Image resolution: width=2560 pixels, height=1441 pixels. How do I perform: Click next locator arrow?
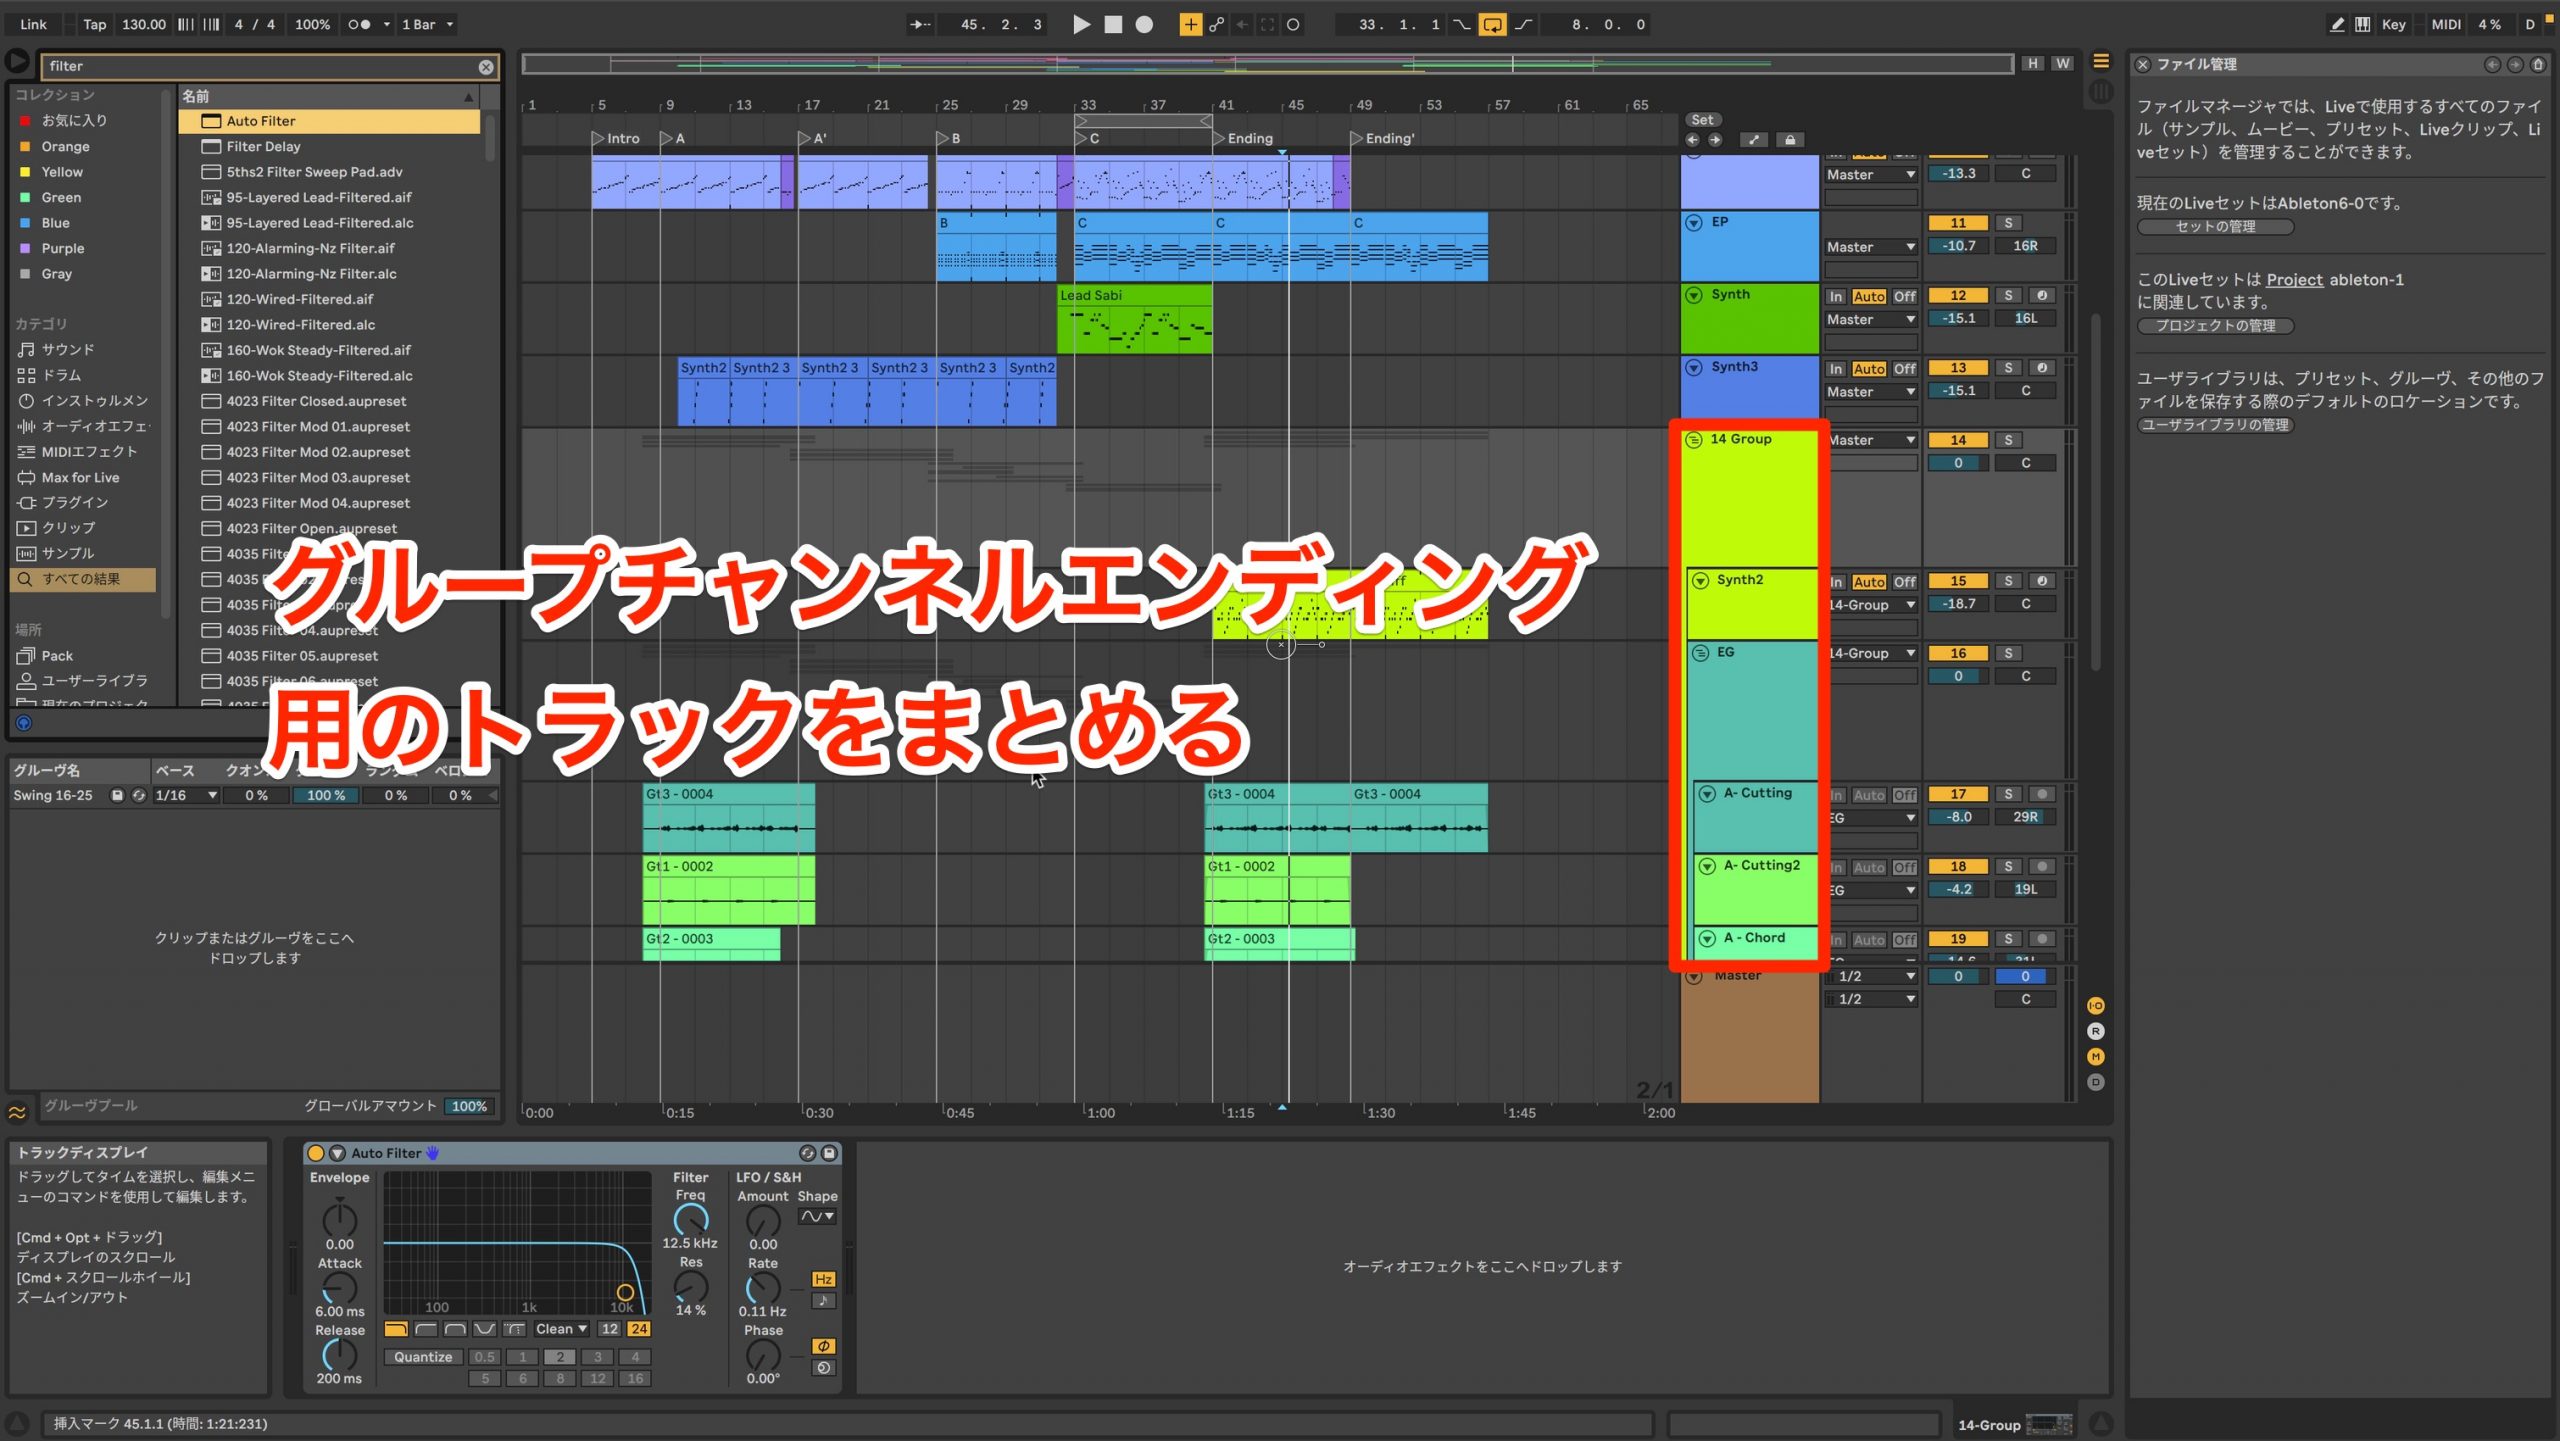(x=1715, y=140)
